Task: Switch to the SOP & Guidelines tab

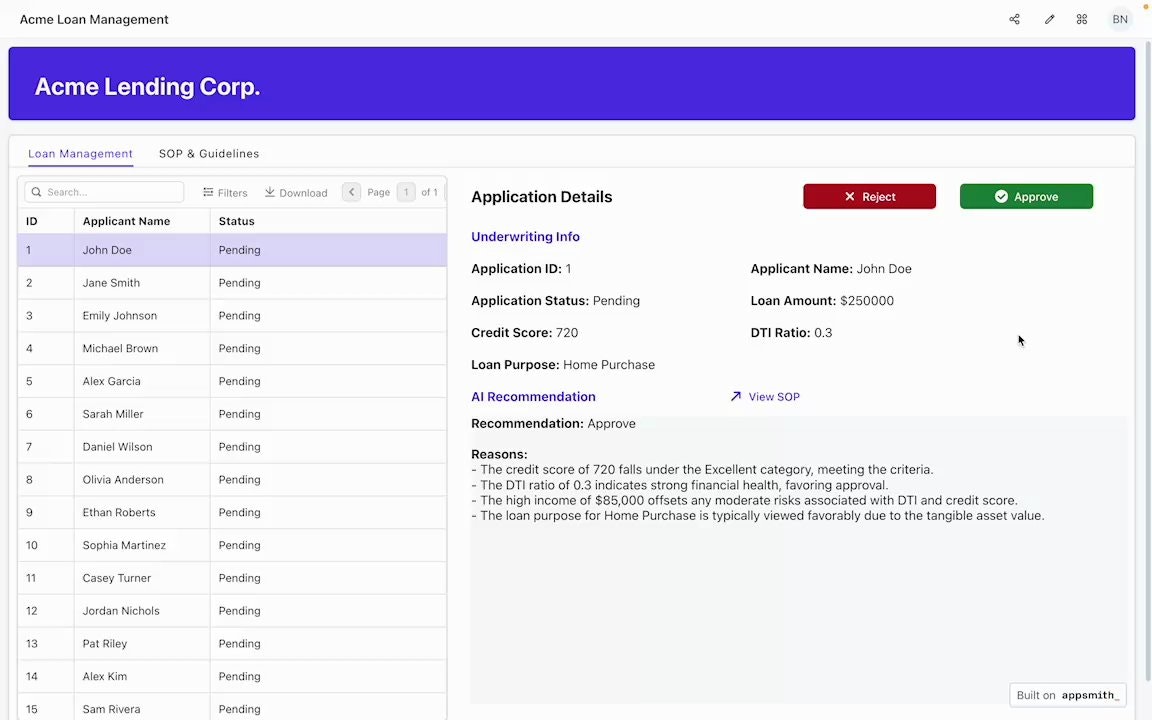Action: coord(208,153)
